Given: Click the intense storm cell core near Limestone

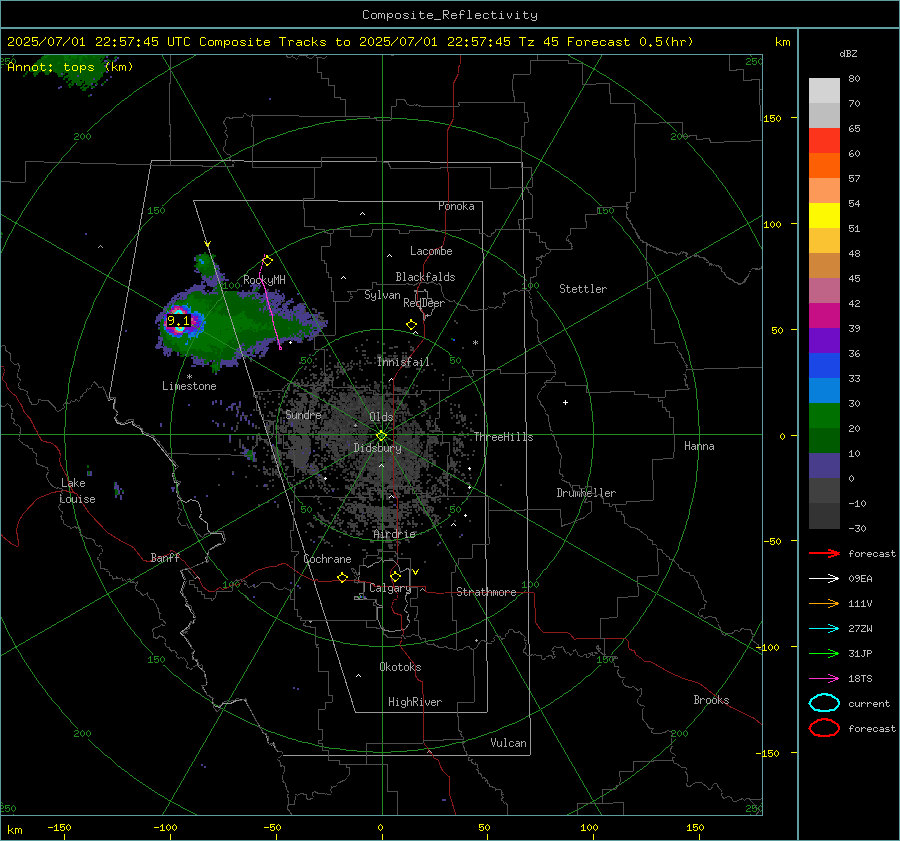Looking at the screenshot, I should (179, 320).
